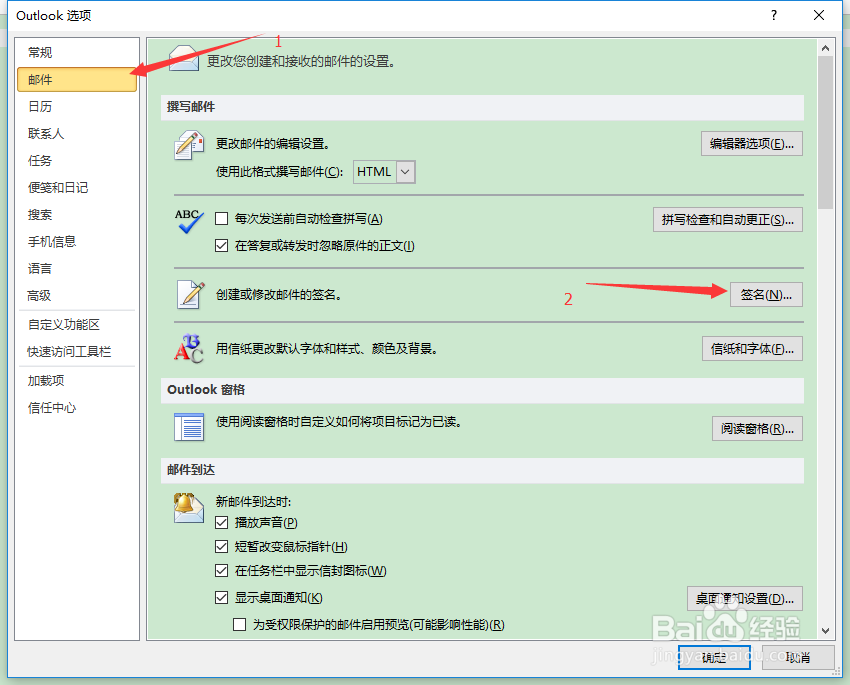Toggle 短暂改变鼠标指针 checkbox

[221, 546]
